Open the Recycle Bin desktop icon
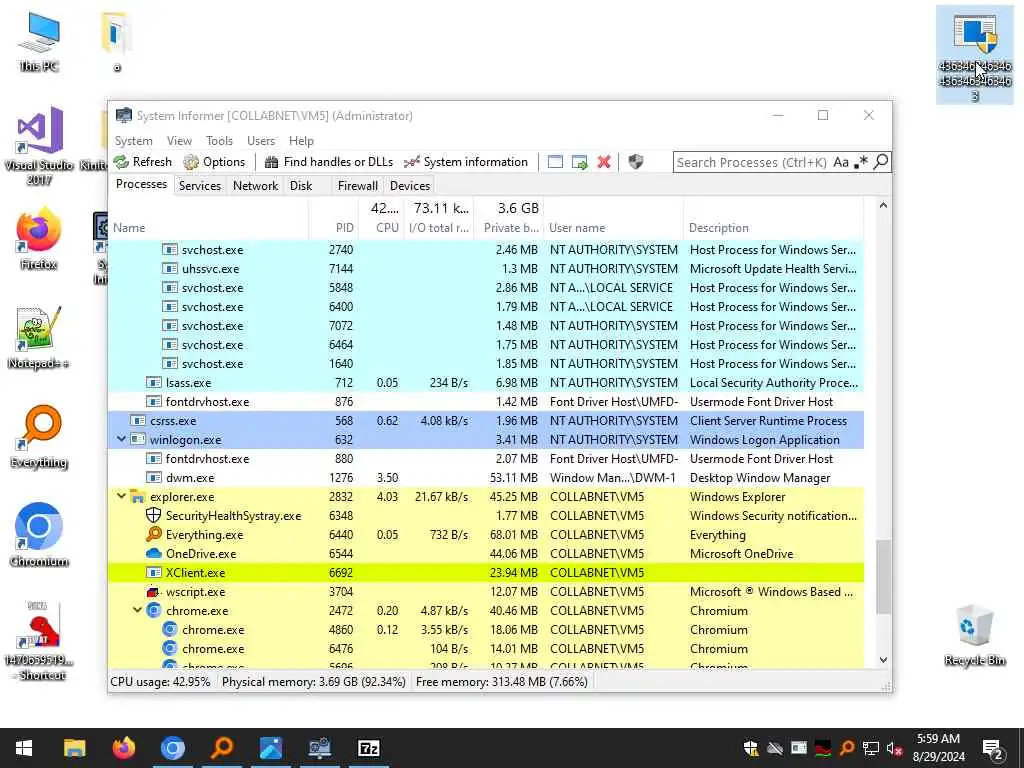This screenshot has height=768, width=1024. tap(974, 635)
